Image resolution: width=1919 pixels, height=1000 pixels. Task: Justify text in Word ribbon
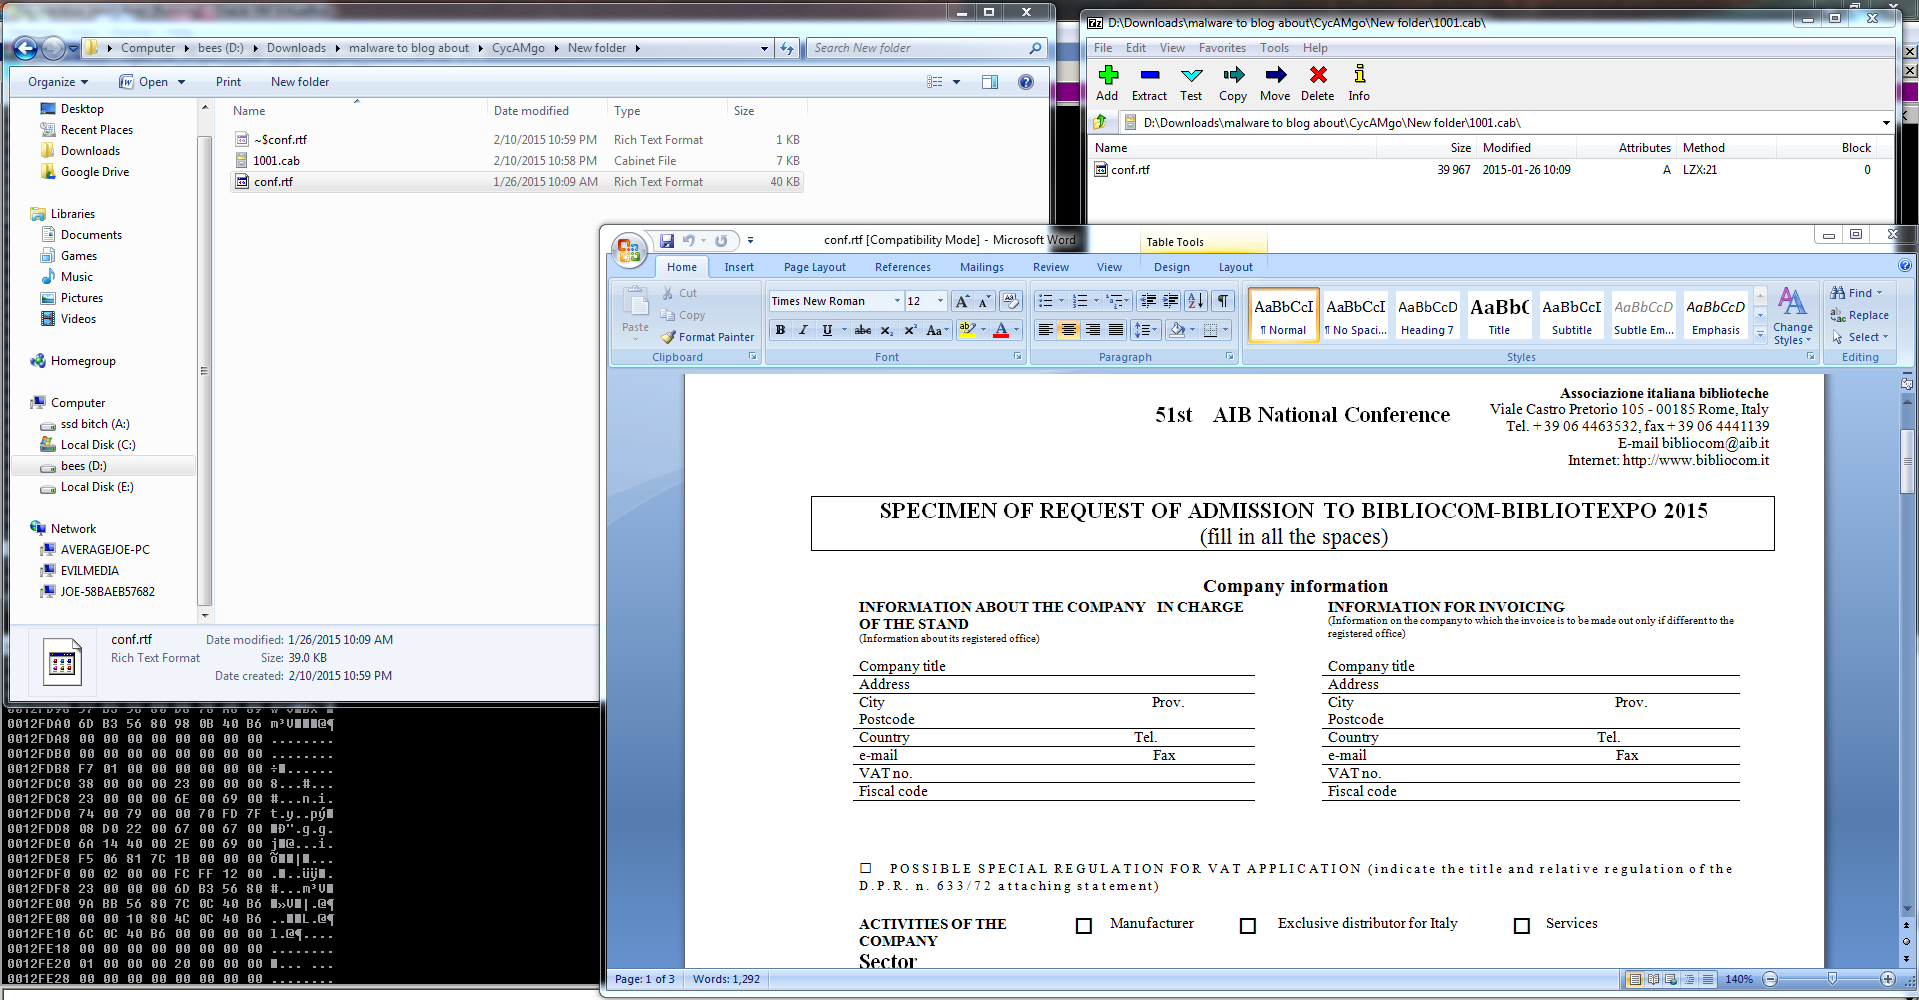(1116, 330)
